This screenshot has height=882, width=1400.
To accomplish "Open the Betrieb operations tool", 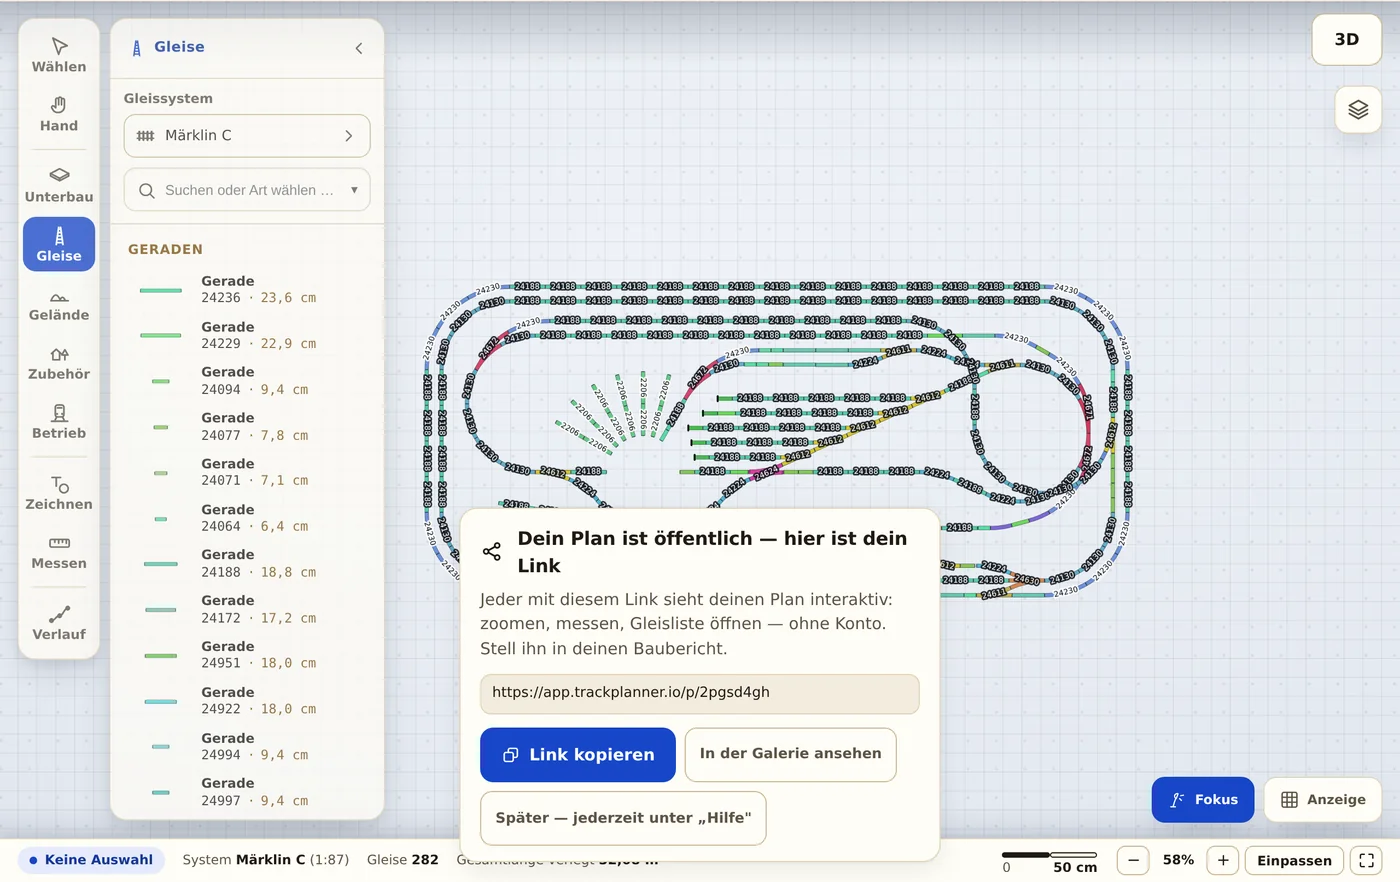I will (x=59, y=421).
